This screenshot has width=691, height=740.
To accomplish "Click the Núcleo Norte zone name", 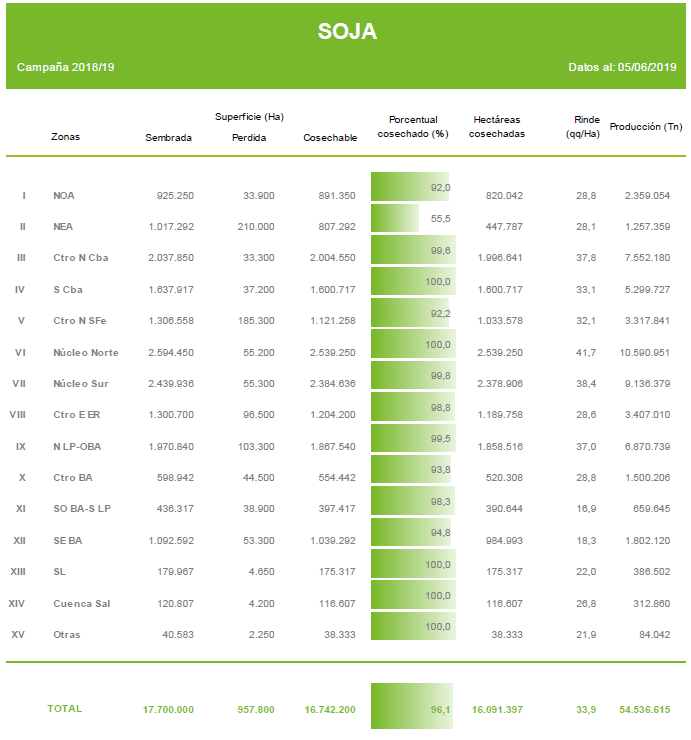I will [x=85, y=353].
